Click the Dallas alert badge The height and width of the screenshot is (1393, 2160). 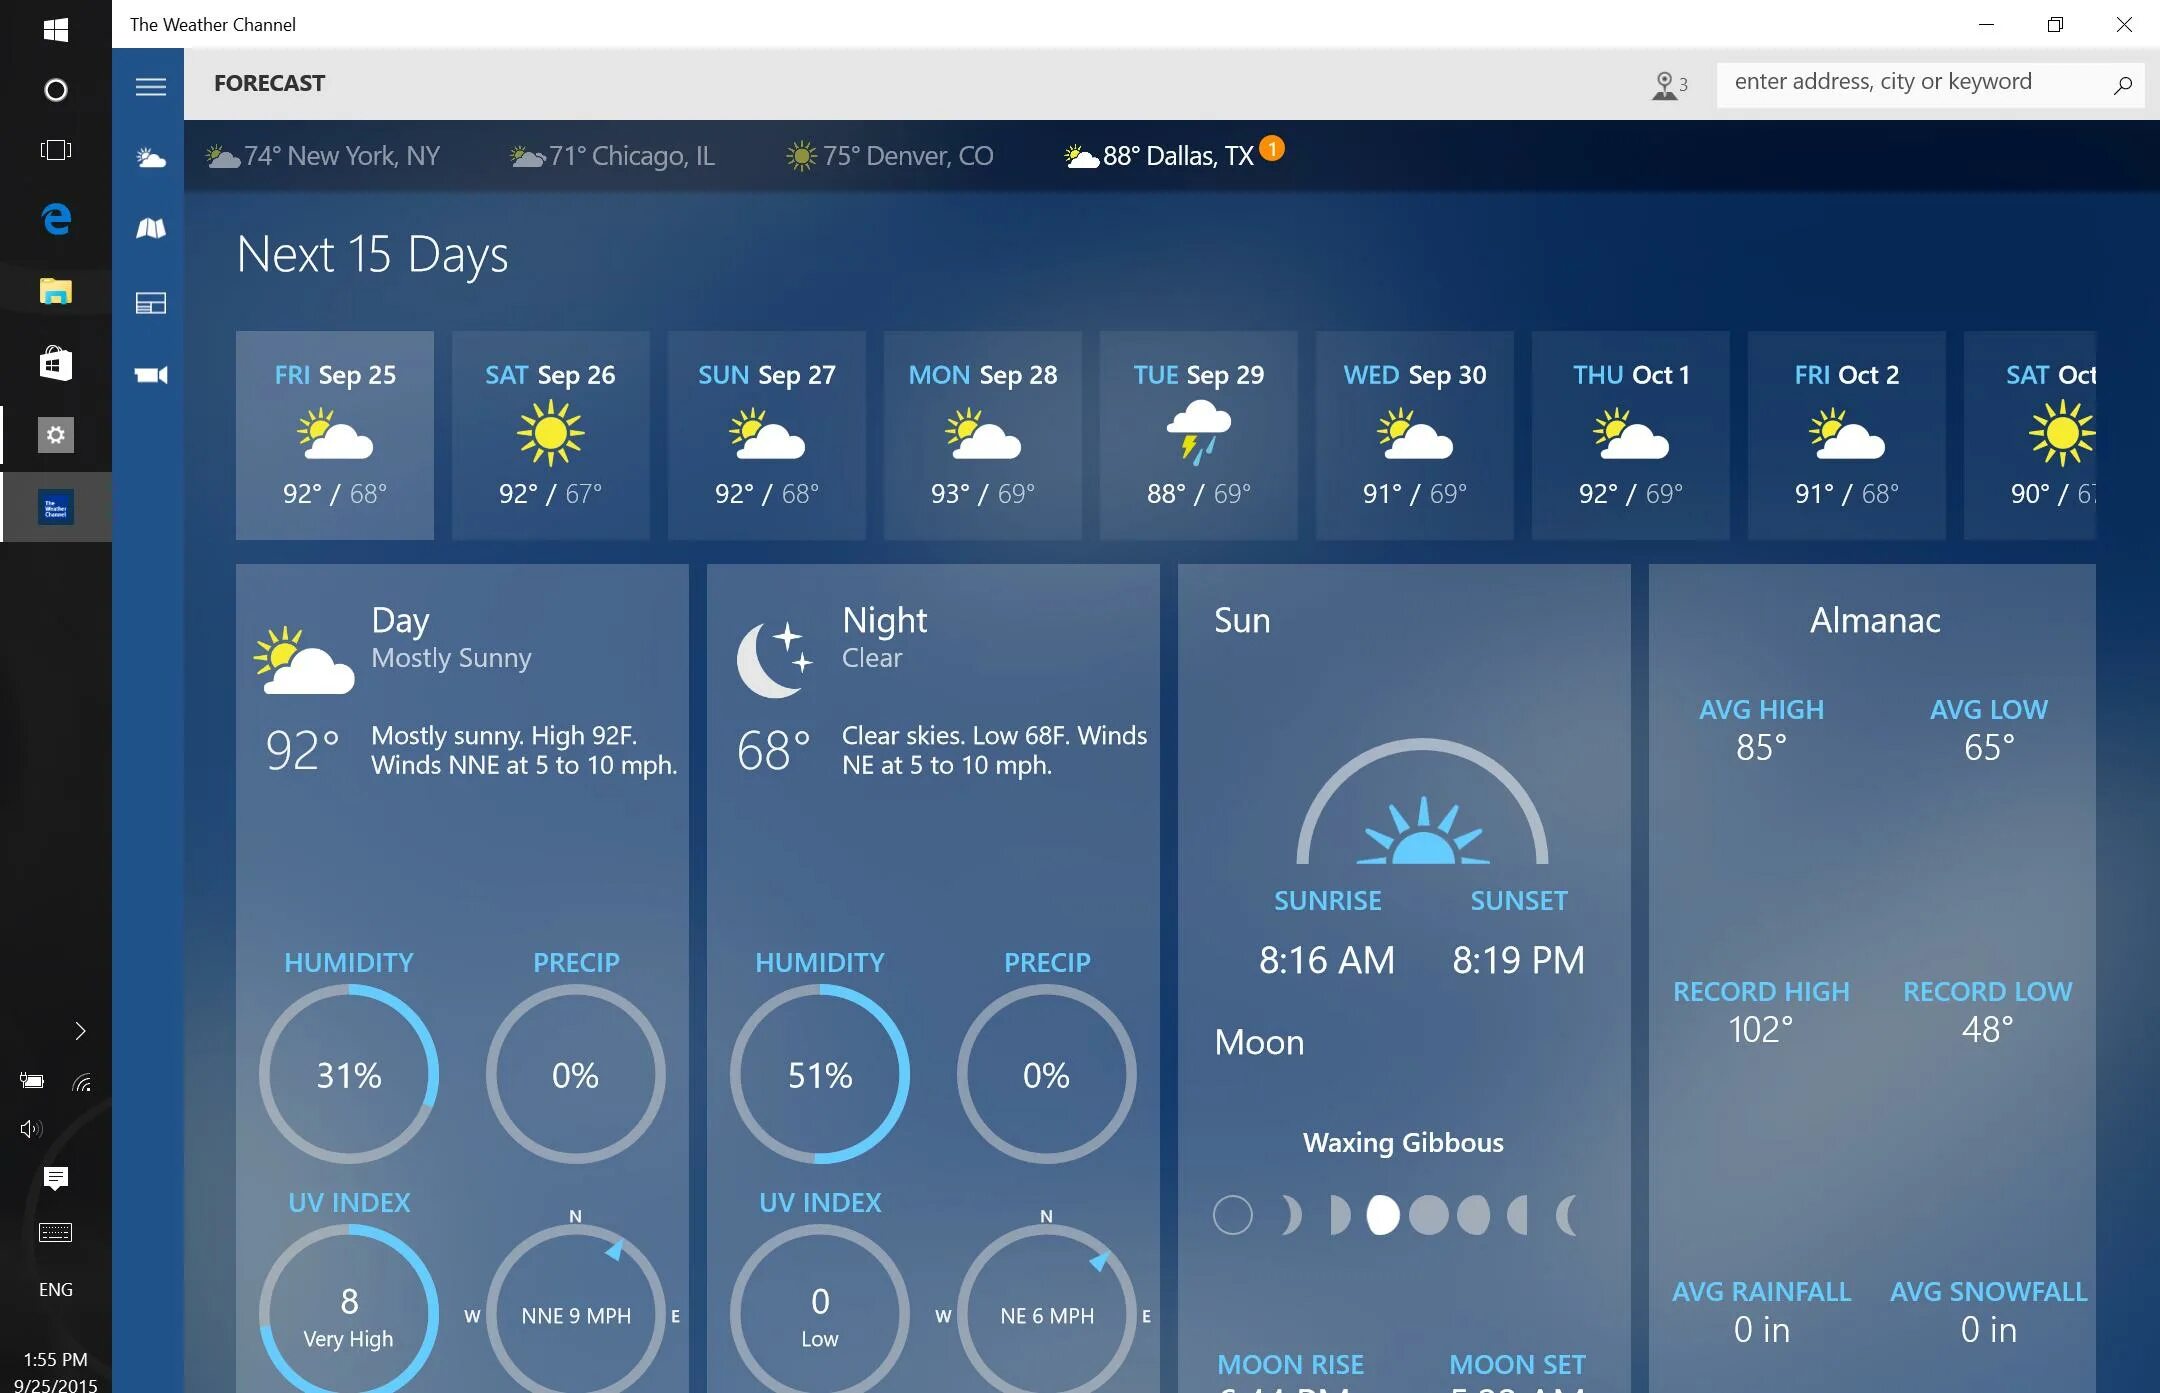click(1271, 148)
